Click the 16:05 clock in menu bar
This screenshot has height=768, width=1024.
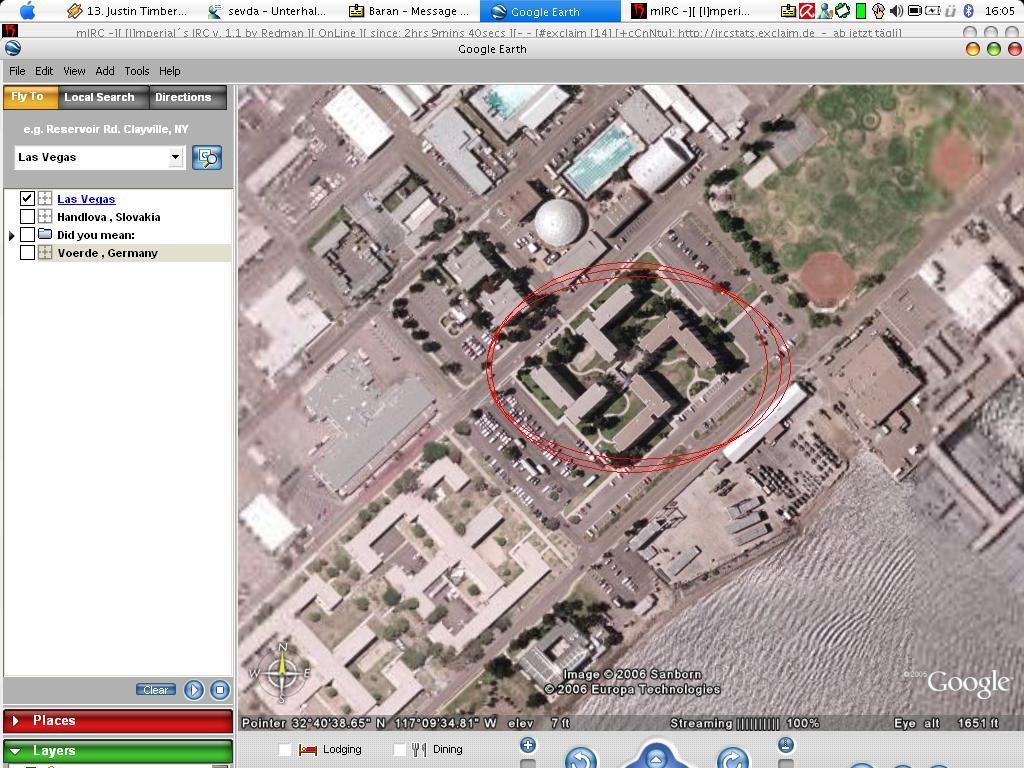click(999, 10)
